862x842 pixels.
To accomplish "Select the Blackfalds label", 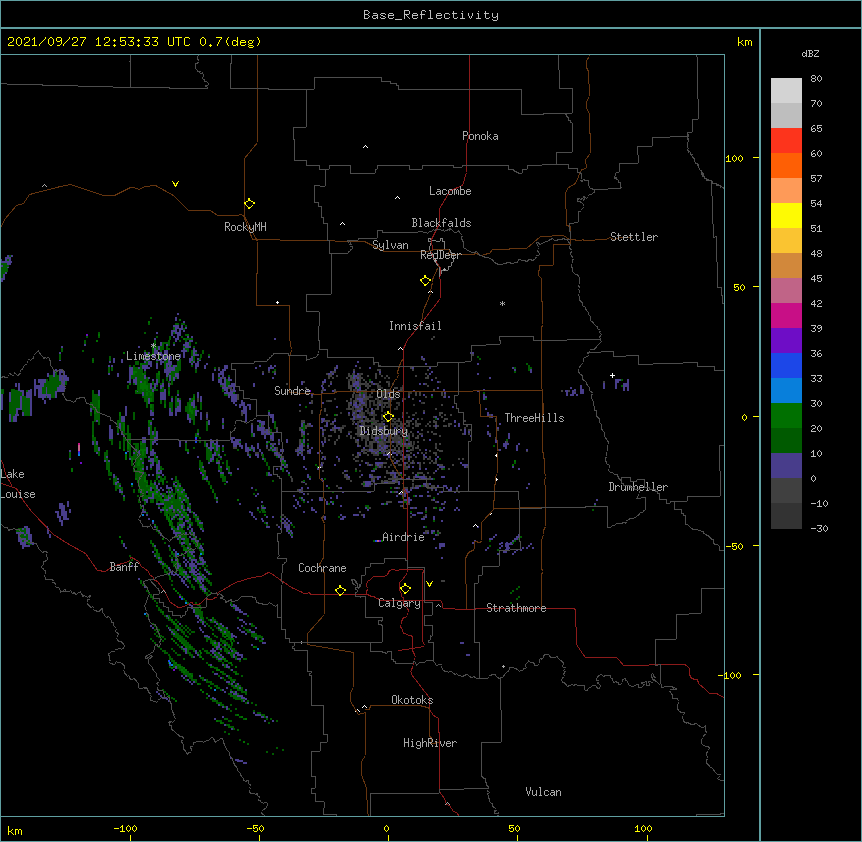I will (x=441, y=223).
